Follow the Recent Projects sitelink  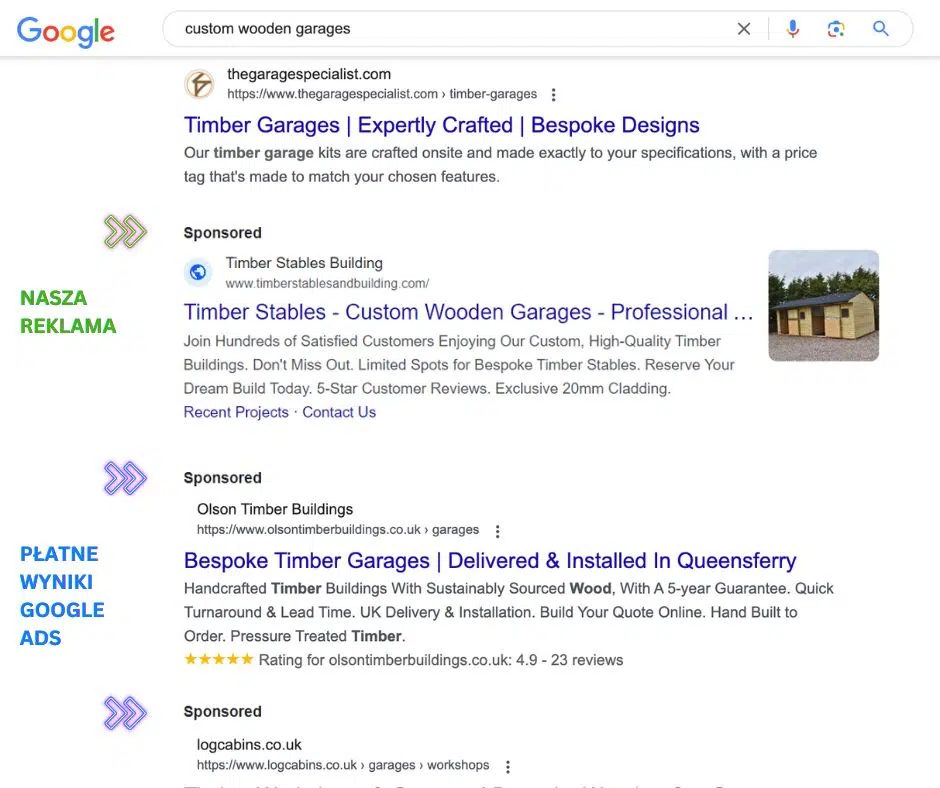(x=236, y=412)
